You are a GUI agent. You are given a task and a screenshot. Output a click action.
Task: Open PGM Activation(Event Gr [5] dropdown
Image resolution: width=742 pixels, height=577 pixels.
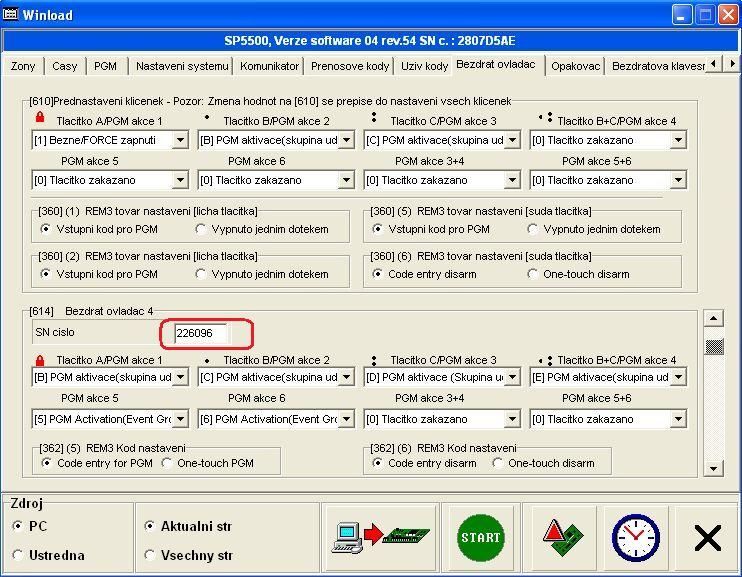click(x=180, y=419)
